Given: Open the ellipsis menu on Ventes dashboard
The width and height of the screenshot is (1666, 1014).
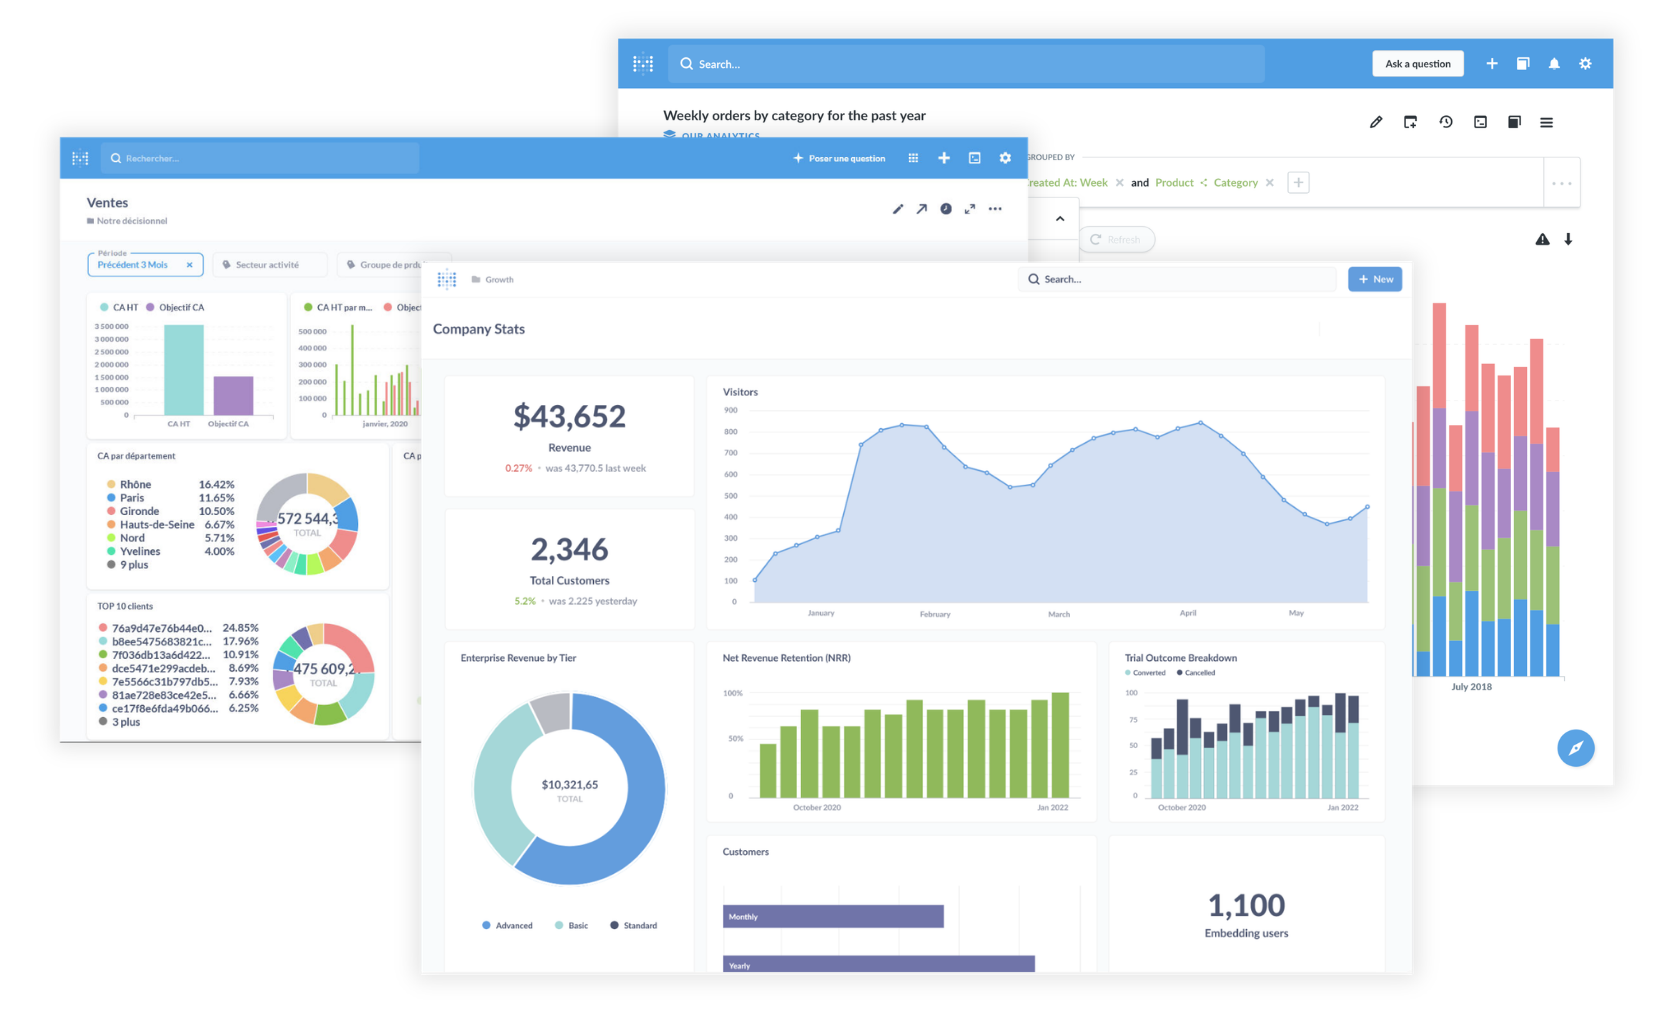Looking at the screenshot, I should pos(995,209).
